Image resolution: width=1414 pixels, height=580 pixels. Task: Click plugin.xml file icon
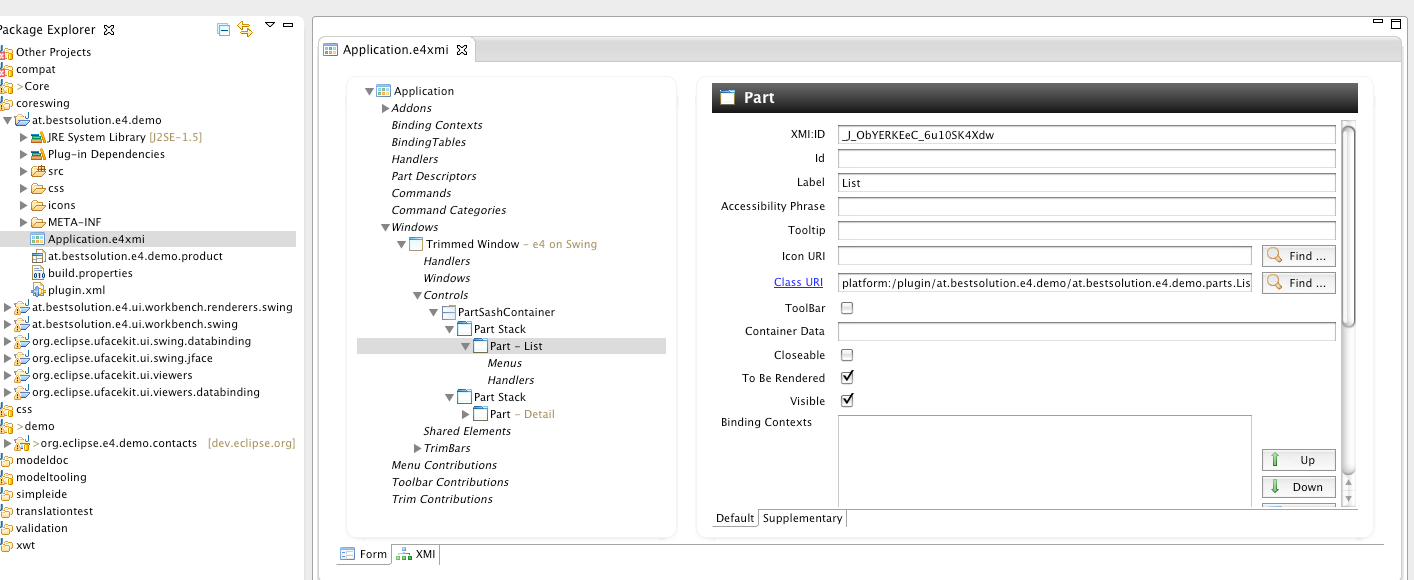[38, 290]
